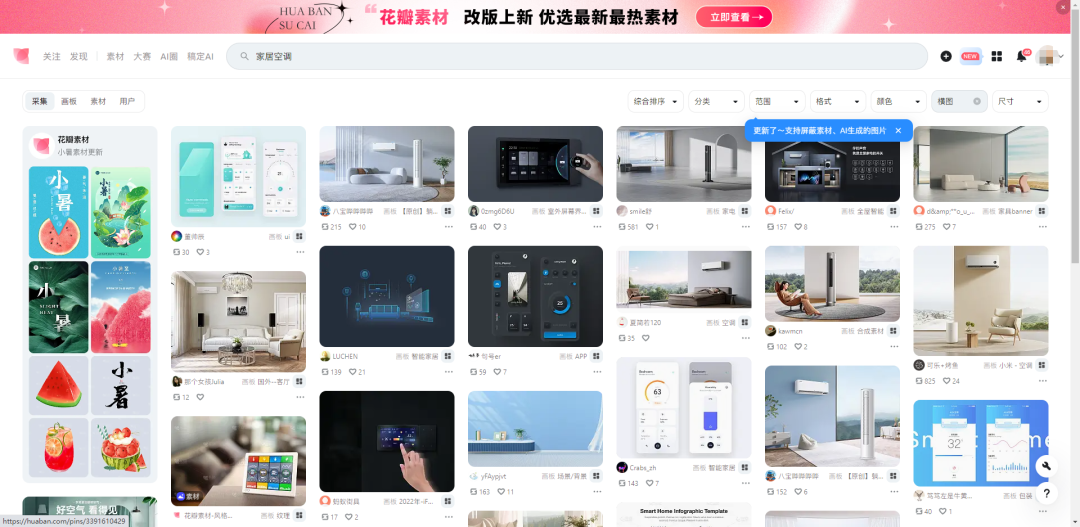Open the 综合排序 sort dropdown
This screenshot has height=527, width=1080.
click(656, 101)
